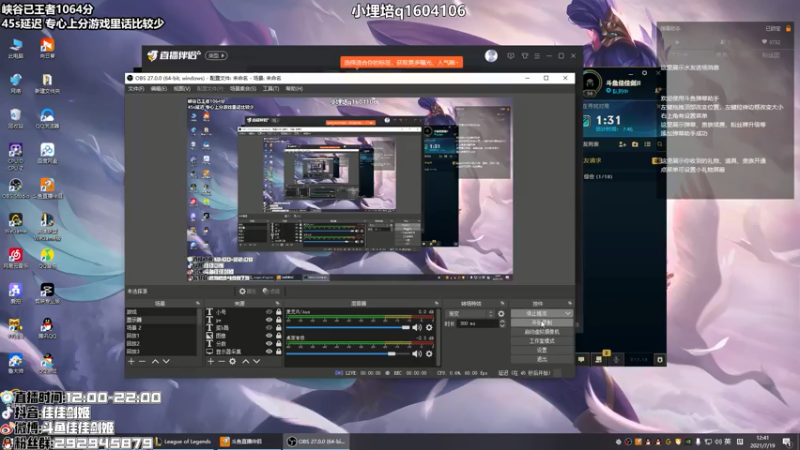The image size is (800, 450).
Task: Open League client settings gear near top
Action: [x=644, y=73]
